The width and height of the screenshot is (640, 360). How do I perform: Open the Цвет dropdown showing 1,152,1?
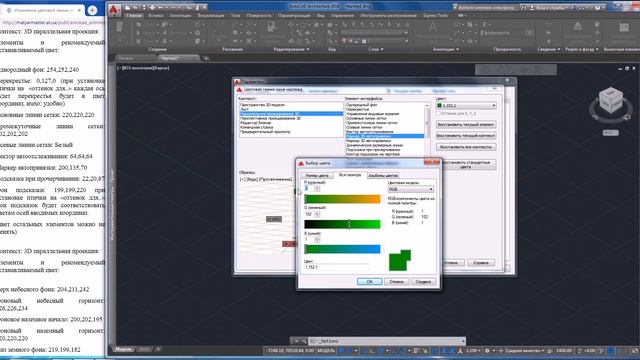pos(466,105)
